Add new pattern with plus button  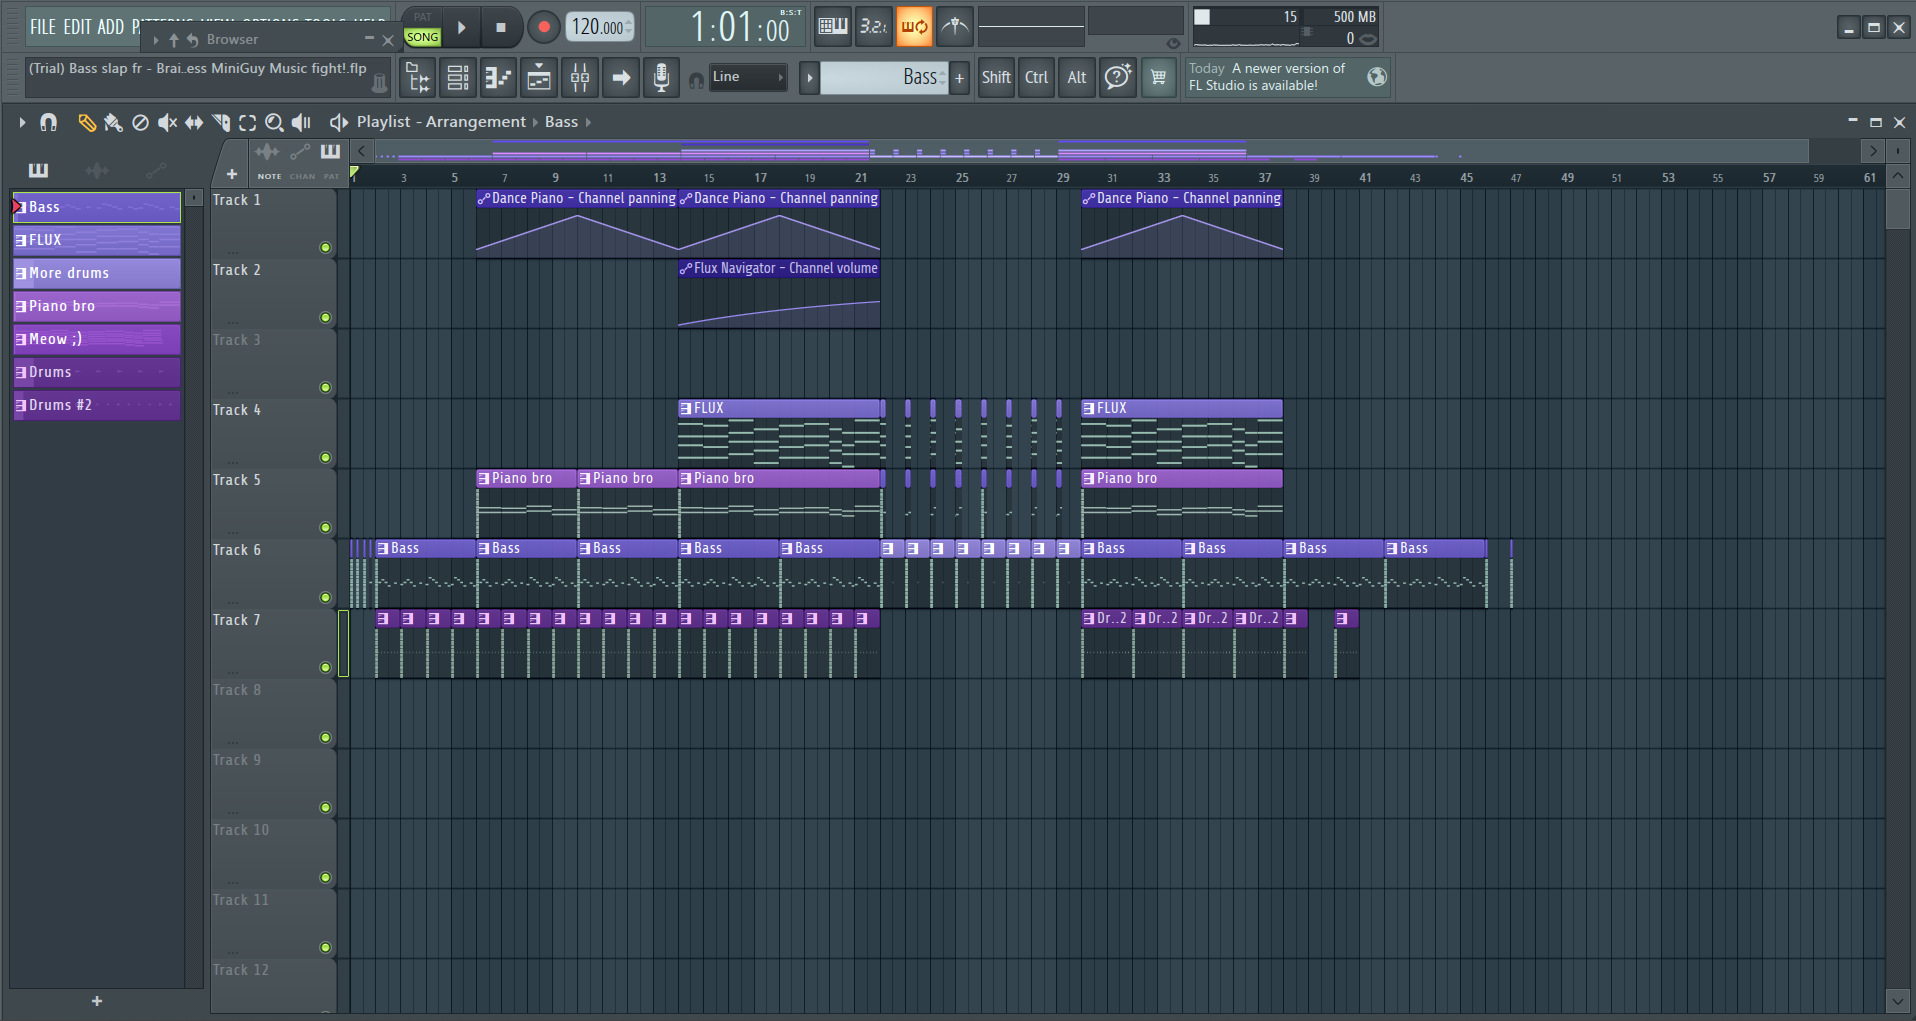pos(960,77)
